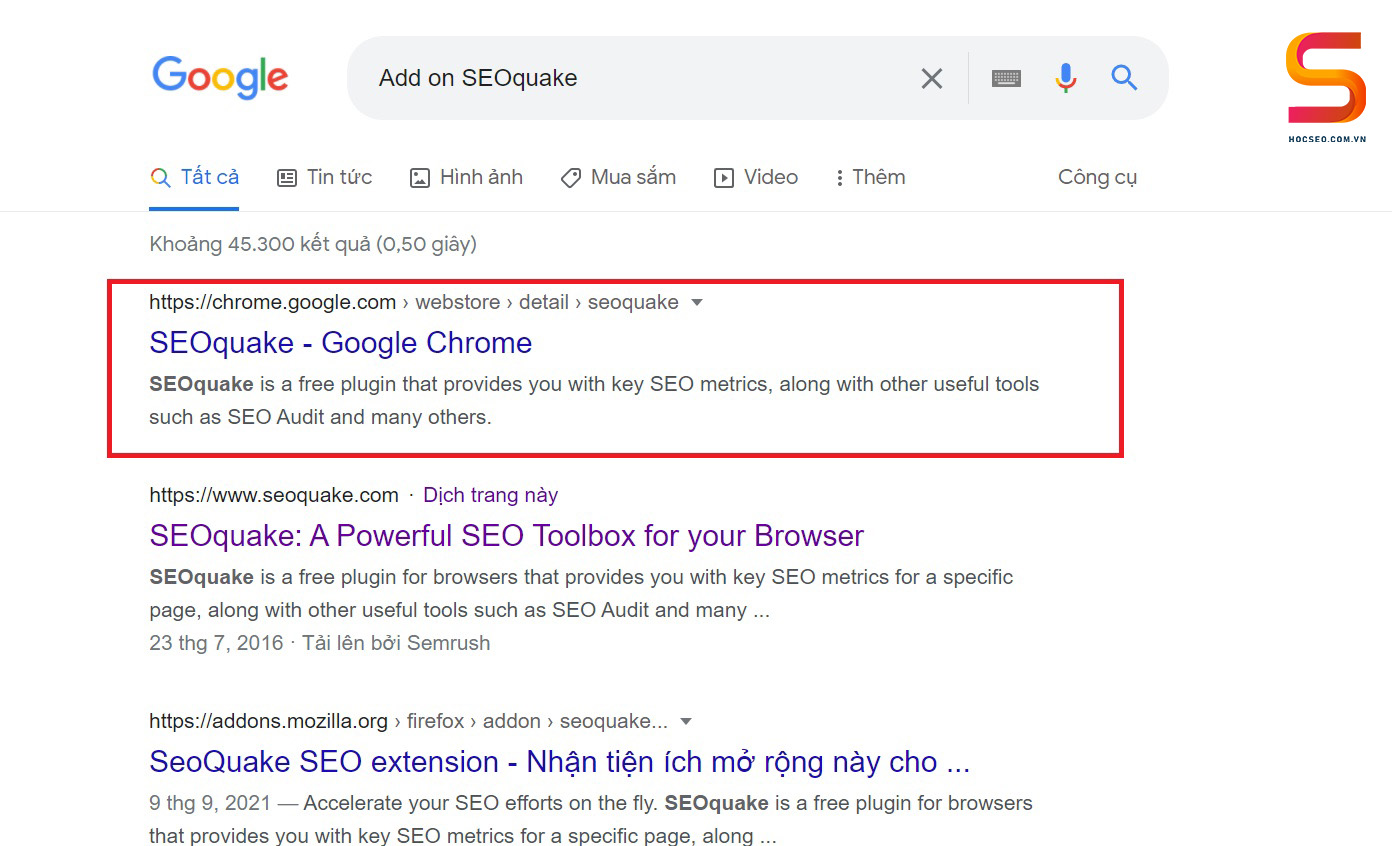Viewport: 1392px width, 846px height.
Task: Select the Tất cả all results tab
Action: [x=194, y=177]
